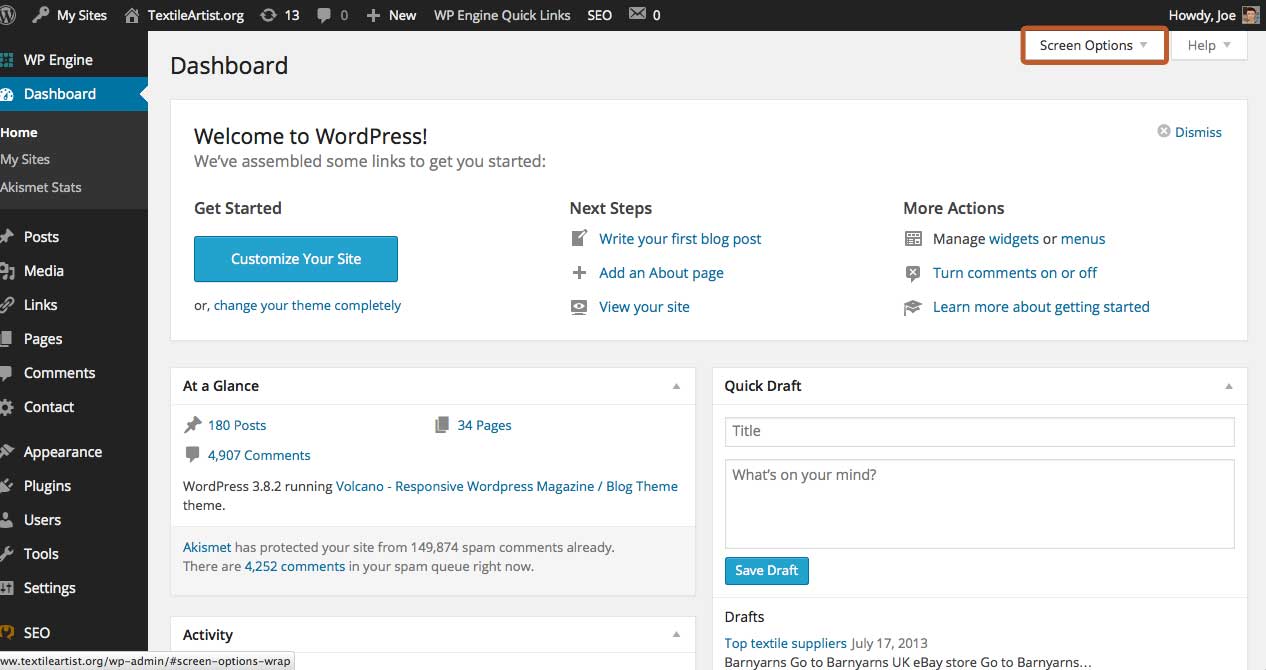Click the speech bubble icon beside 4,907 Comments
Image resolution: width=1266 pixels, height=670 pixels.
193,455
